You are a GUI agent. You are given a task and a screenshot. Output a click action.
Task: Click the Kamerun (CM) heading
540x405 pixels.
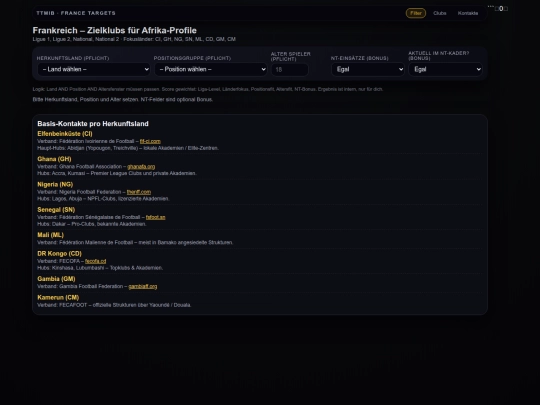[x=58, y=298]
